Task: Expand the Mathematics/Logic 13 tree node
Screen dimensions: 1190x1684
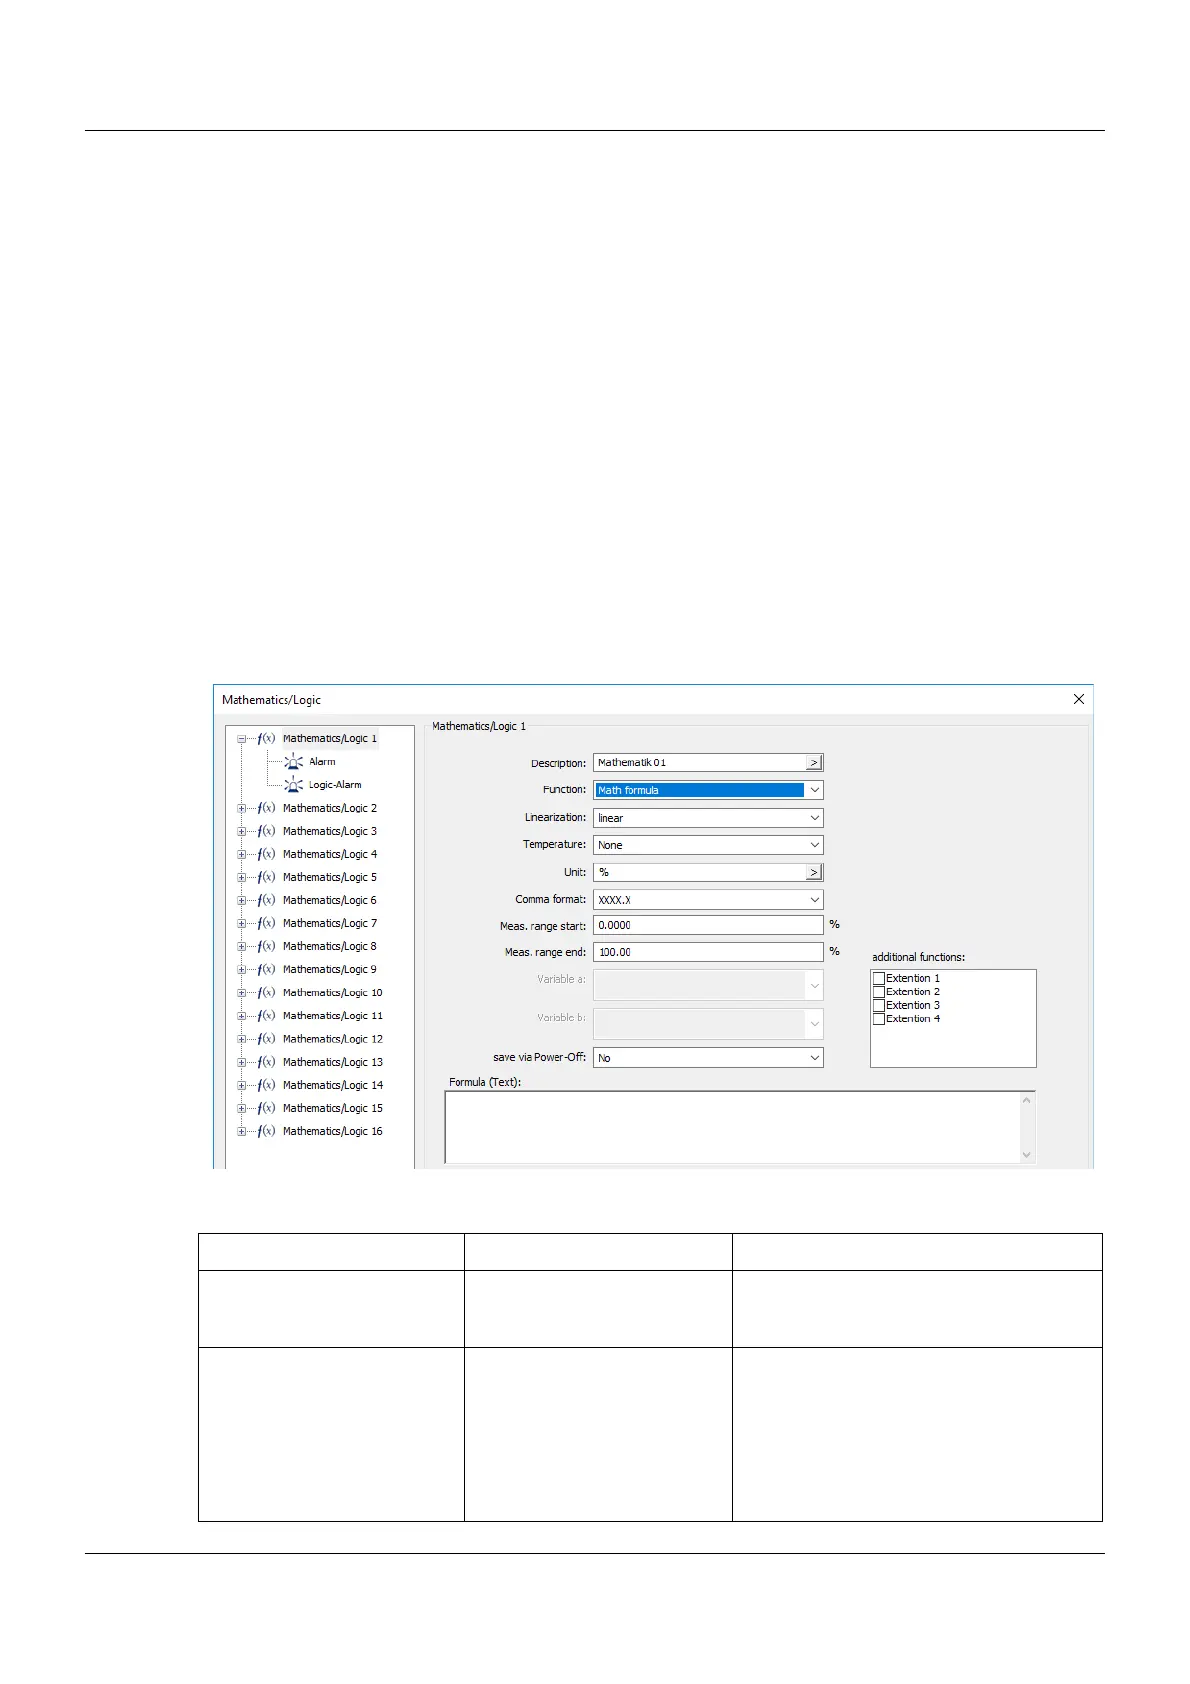Action: 241,1062
